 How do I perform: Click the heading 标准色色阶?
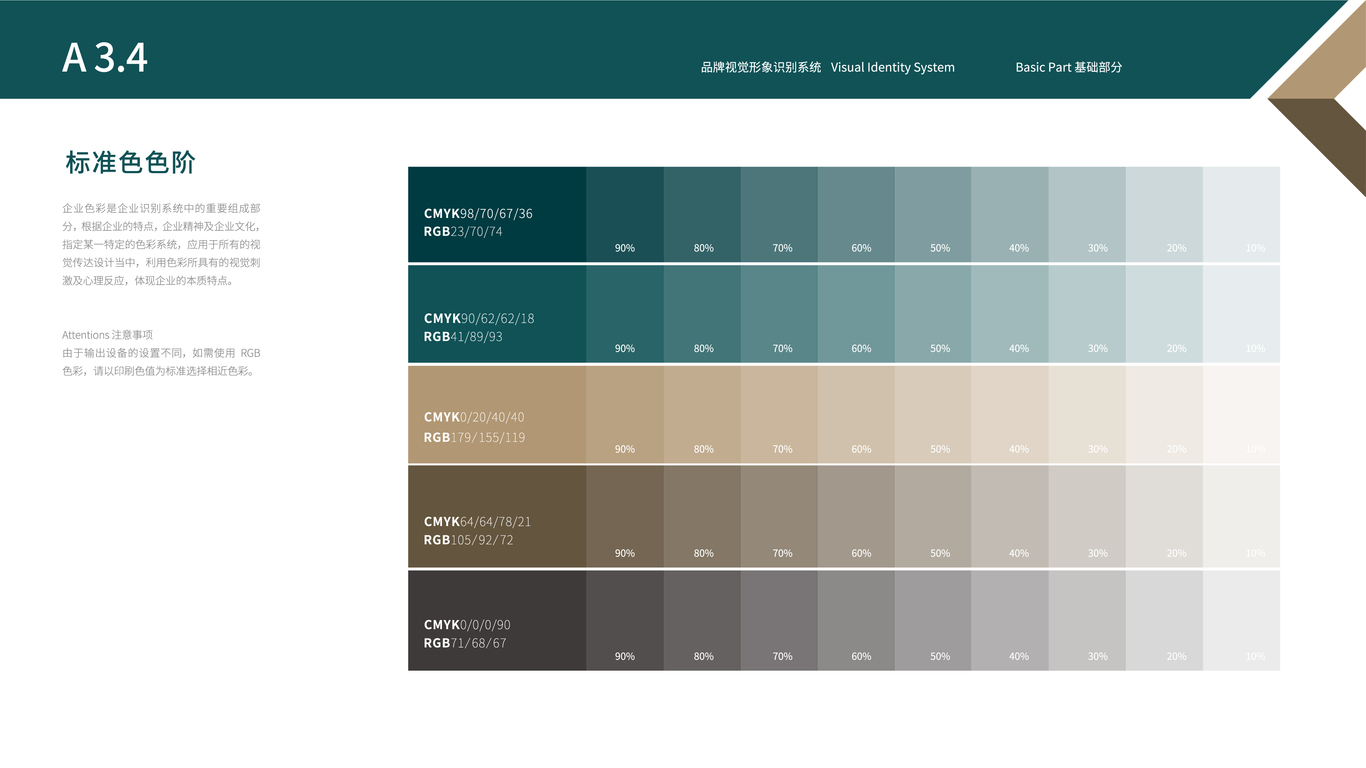(x=130, y=162)
